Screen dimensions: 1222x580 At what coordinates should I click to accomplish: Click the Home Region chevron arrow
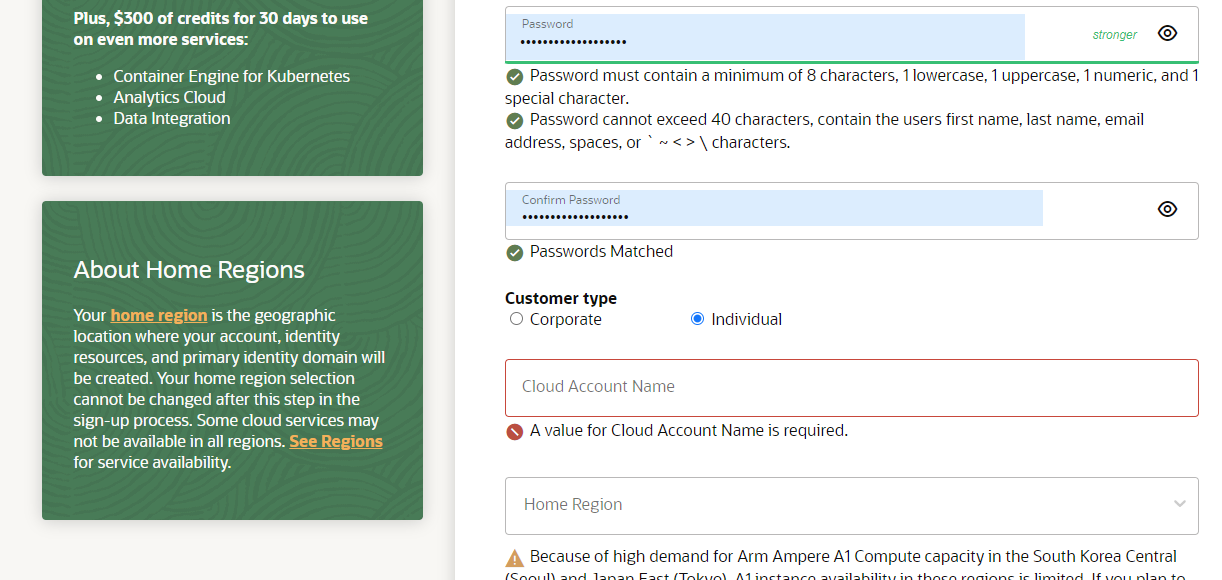click(x=1178, y=505)
